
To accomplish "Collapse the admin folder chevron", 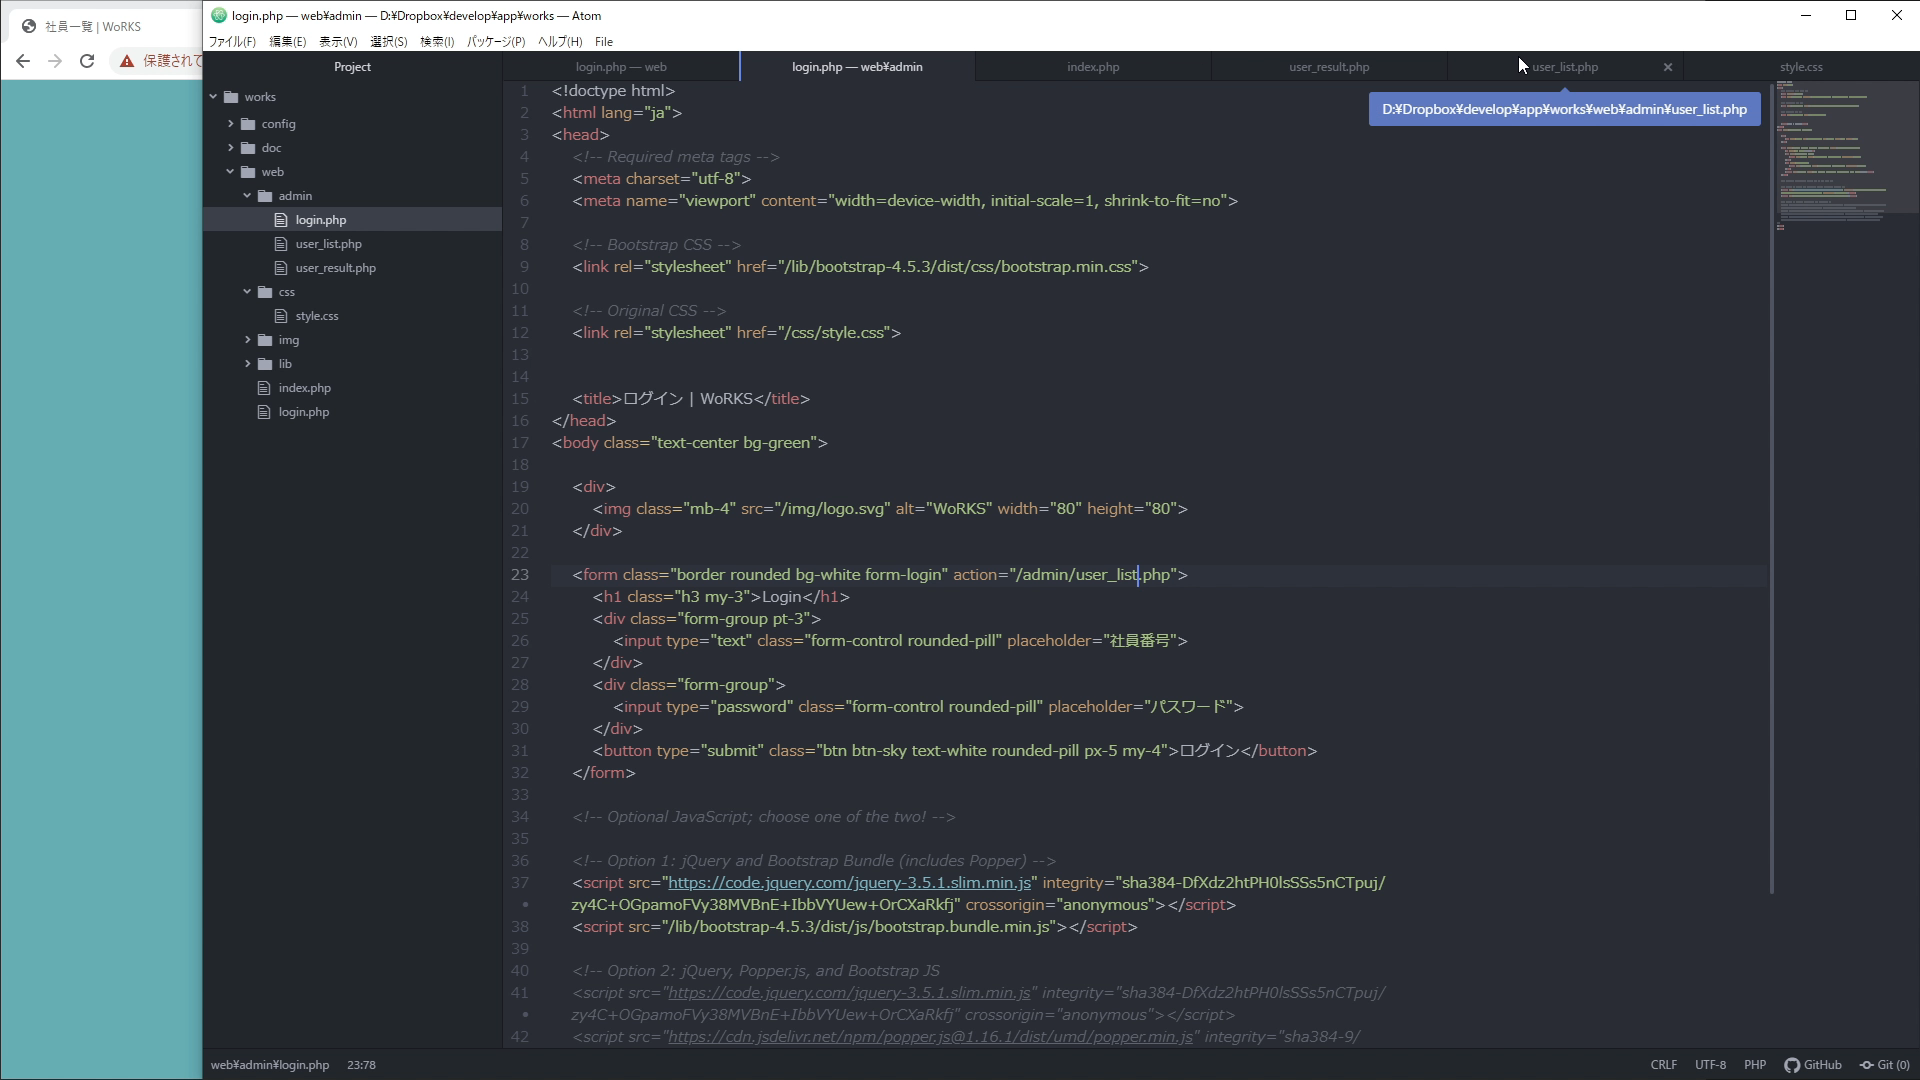I will click(x=247, y=196).
